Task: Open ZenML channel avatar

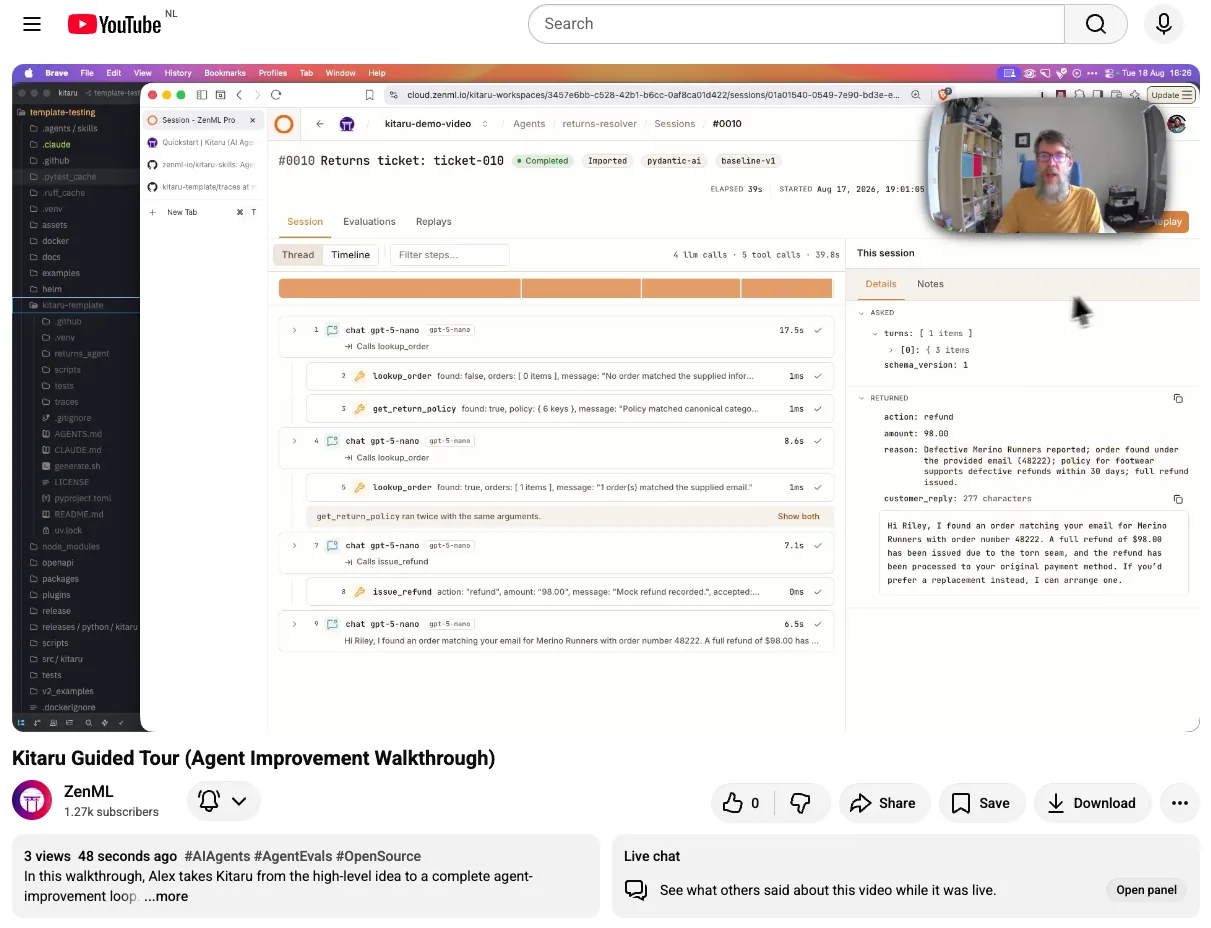Action: click(32, 801)
